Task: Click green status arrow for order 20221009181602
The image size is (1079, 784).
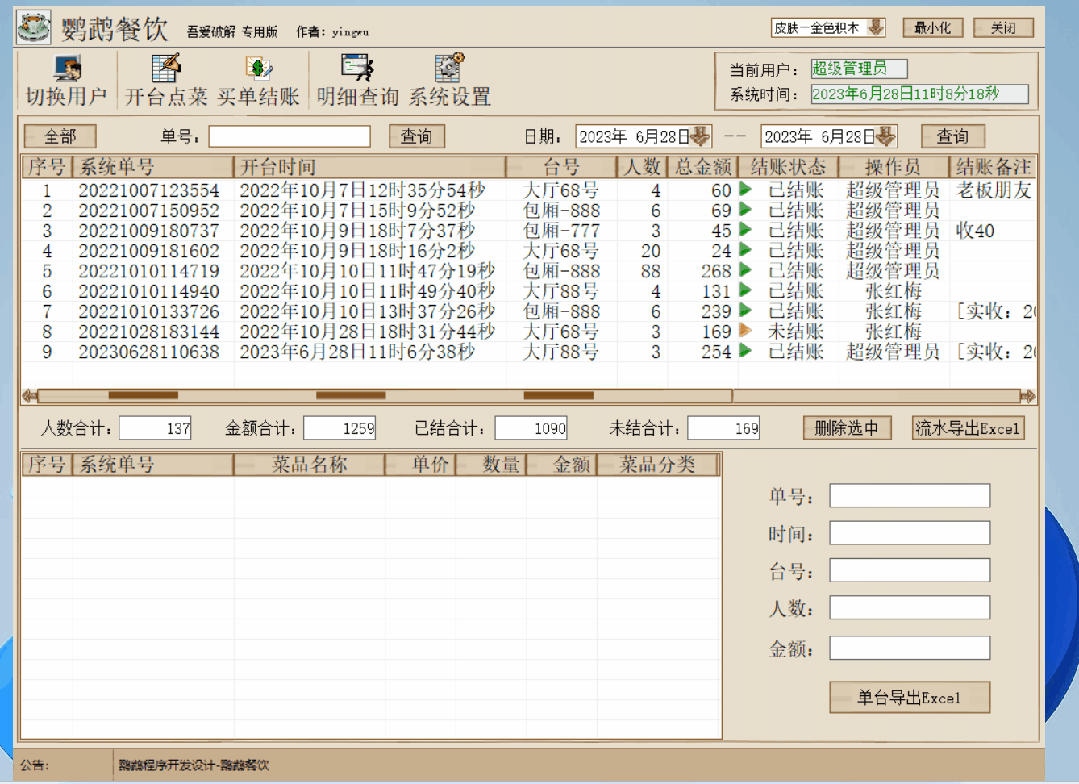Action: (x=745, y=249)
